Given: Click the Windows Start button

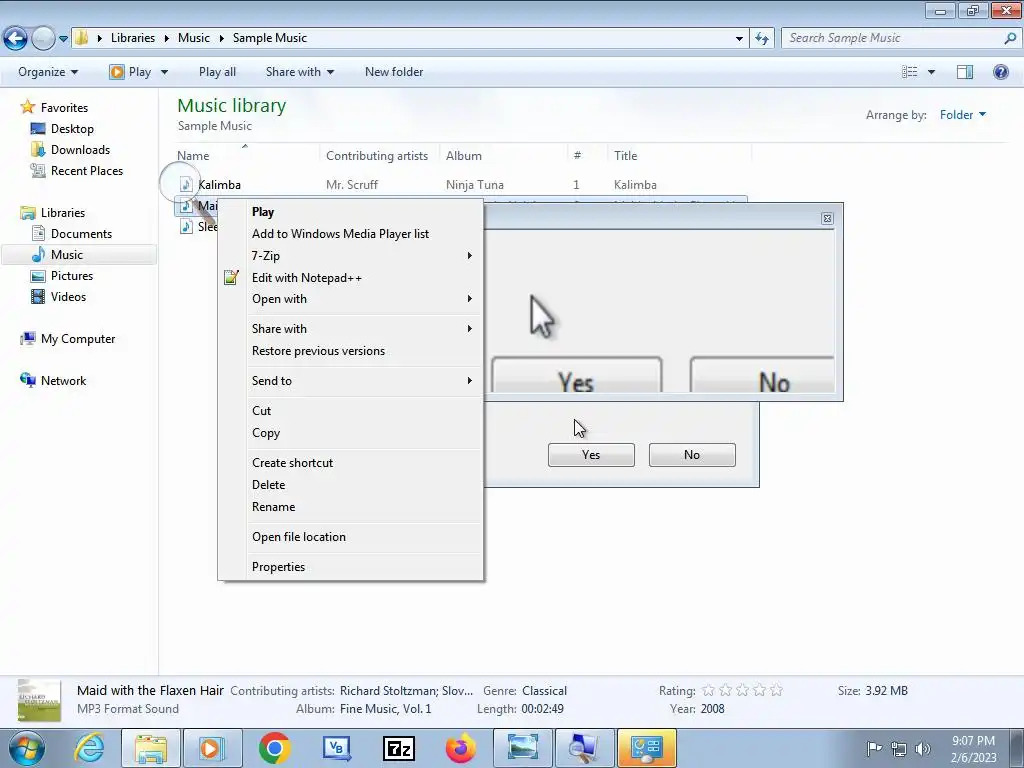Looking at the screenshot, I should 26,748.
